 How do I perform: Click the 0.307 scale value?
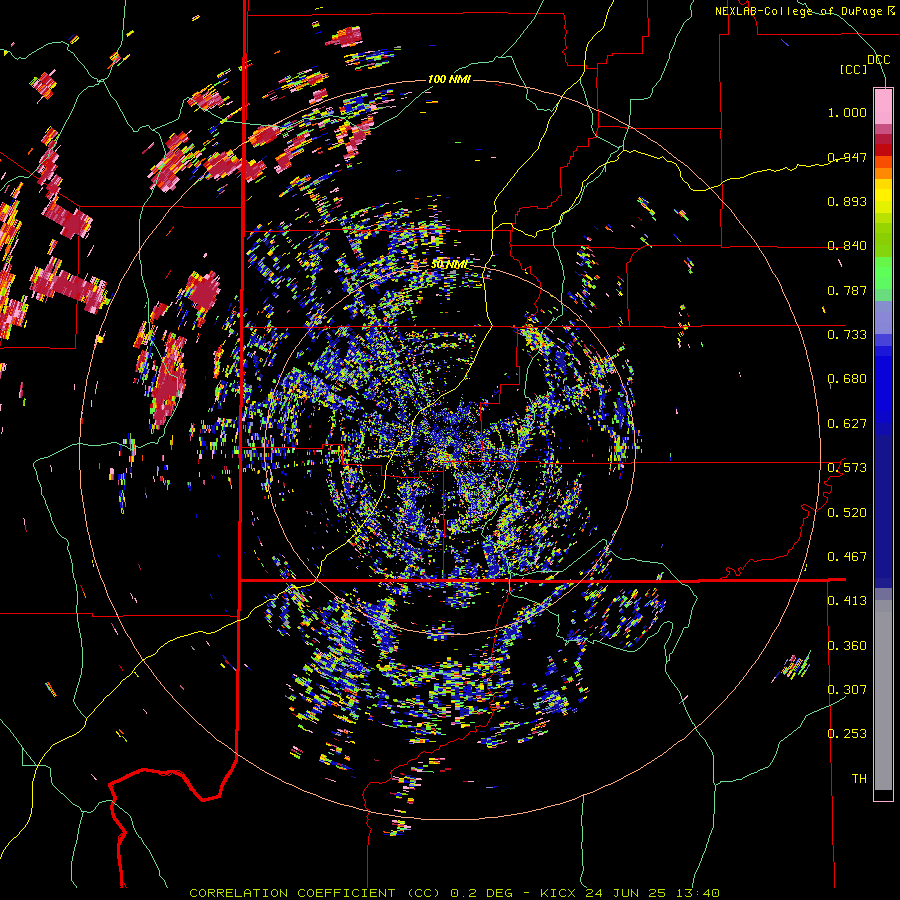click(847, 690)
